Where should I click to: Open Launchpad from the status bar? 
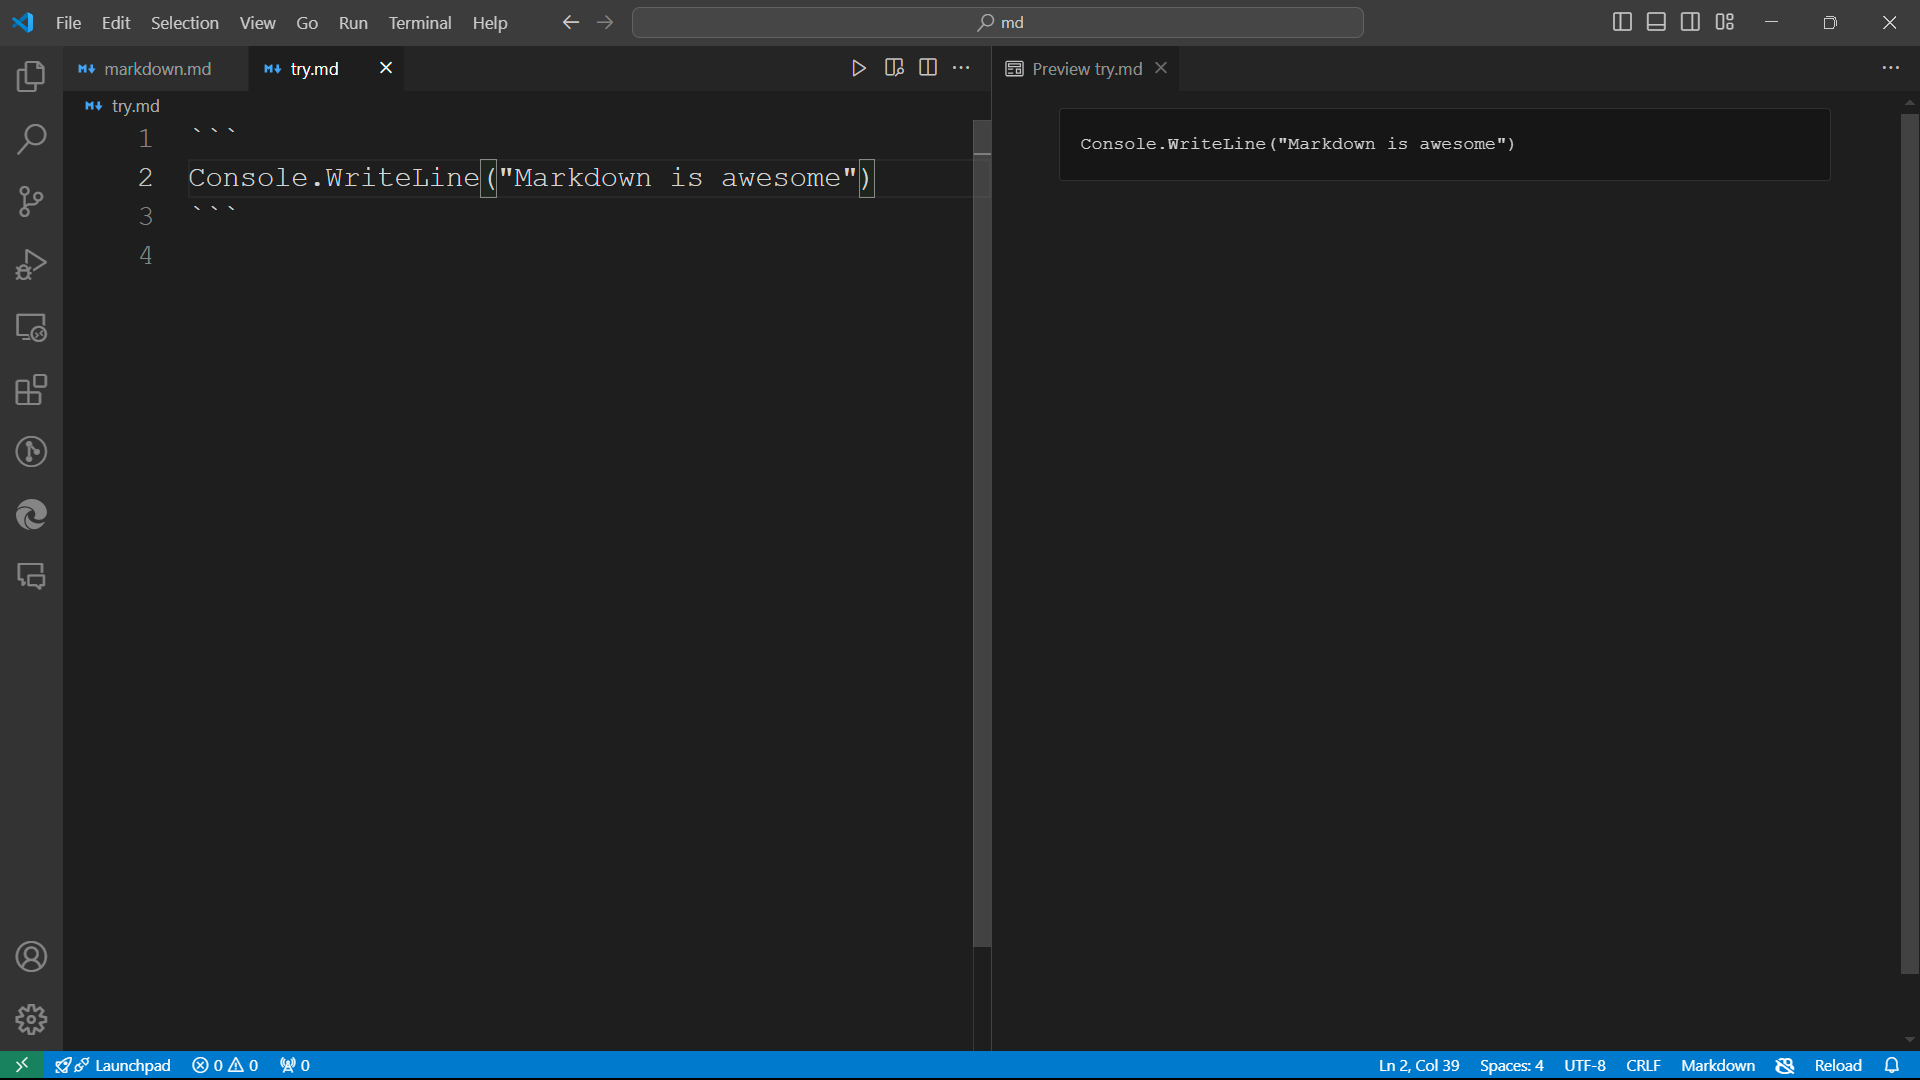[x=113, y=1065]
